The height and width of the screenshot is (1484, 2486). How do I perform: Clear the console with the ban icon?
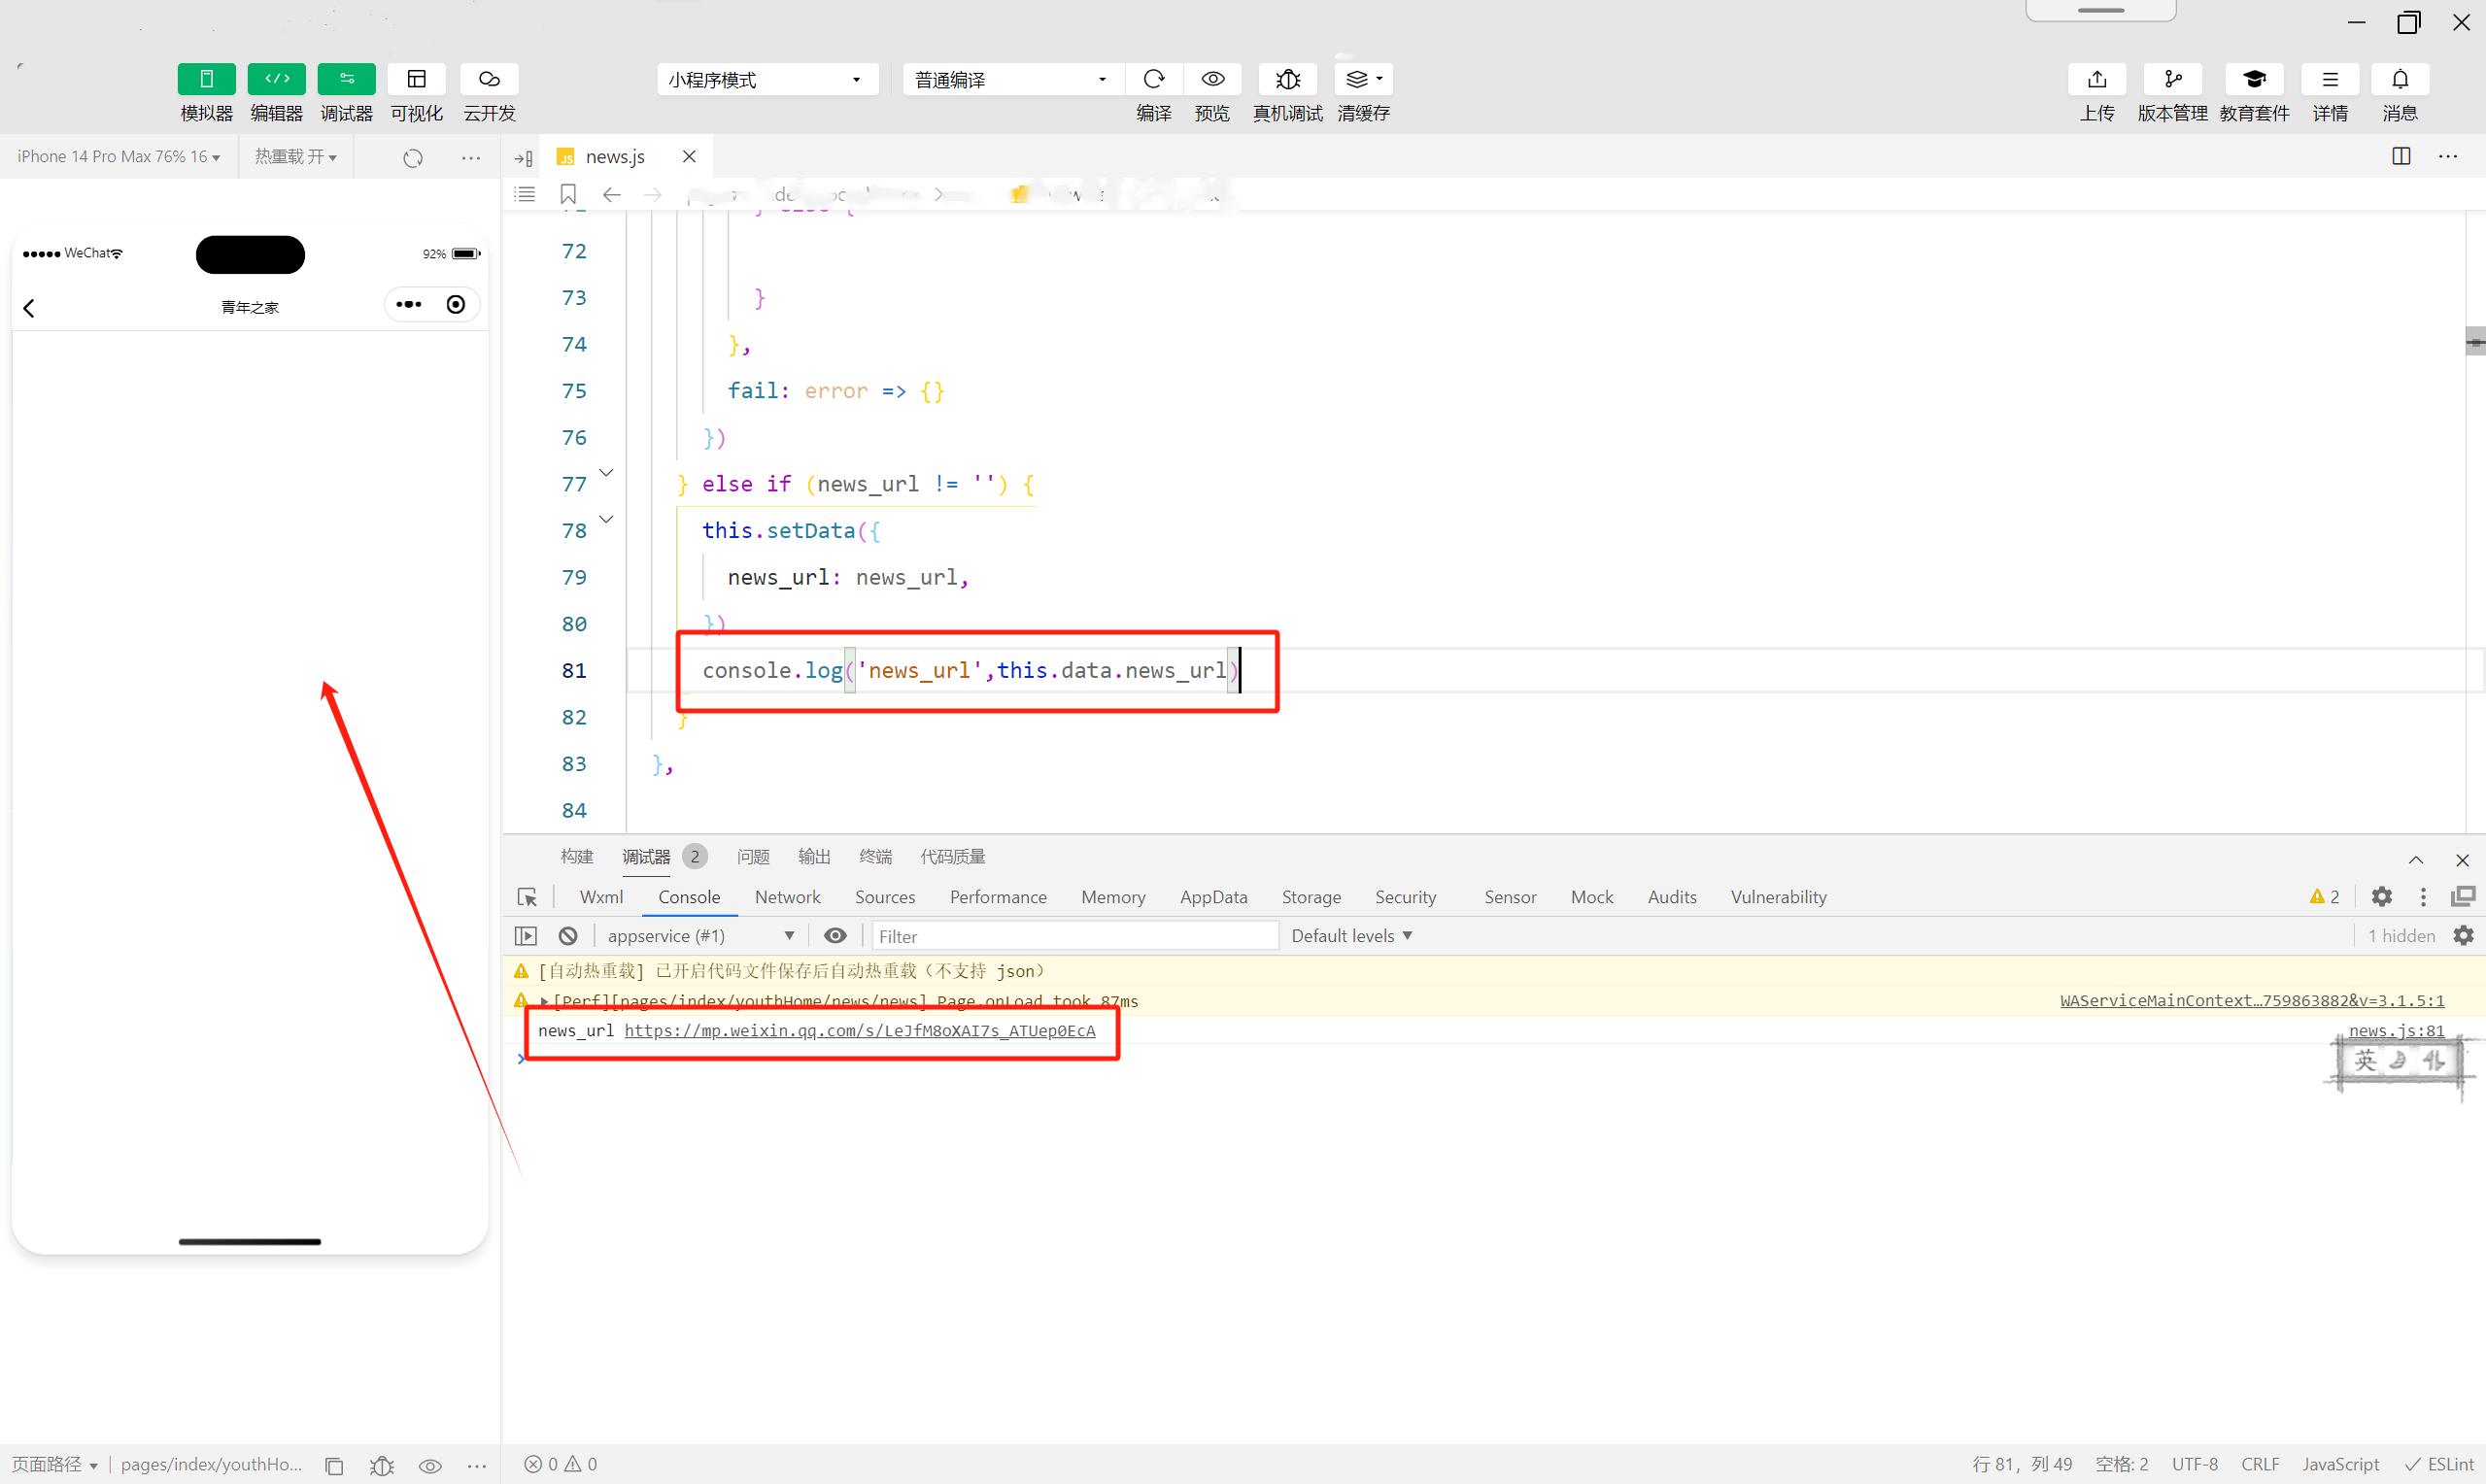click(x=568, y=936)
